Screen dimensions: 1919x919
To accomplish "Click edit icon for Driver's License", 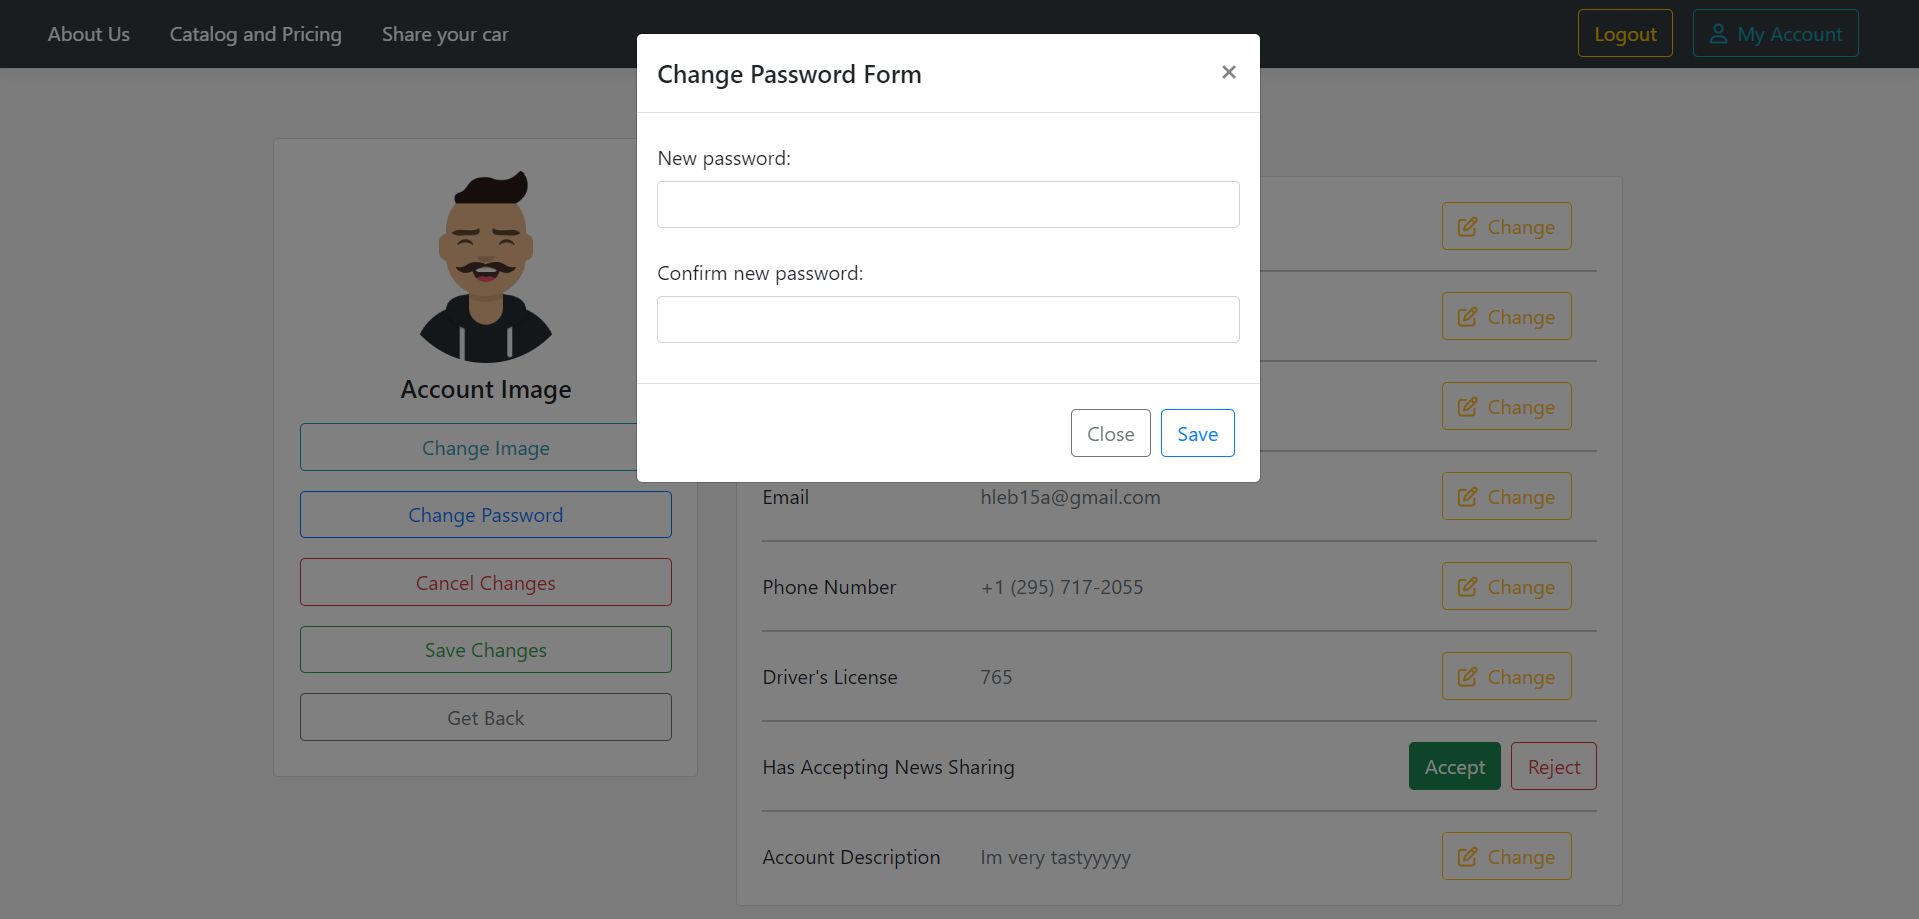I will (1467, 677).
